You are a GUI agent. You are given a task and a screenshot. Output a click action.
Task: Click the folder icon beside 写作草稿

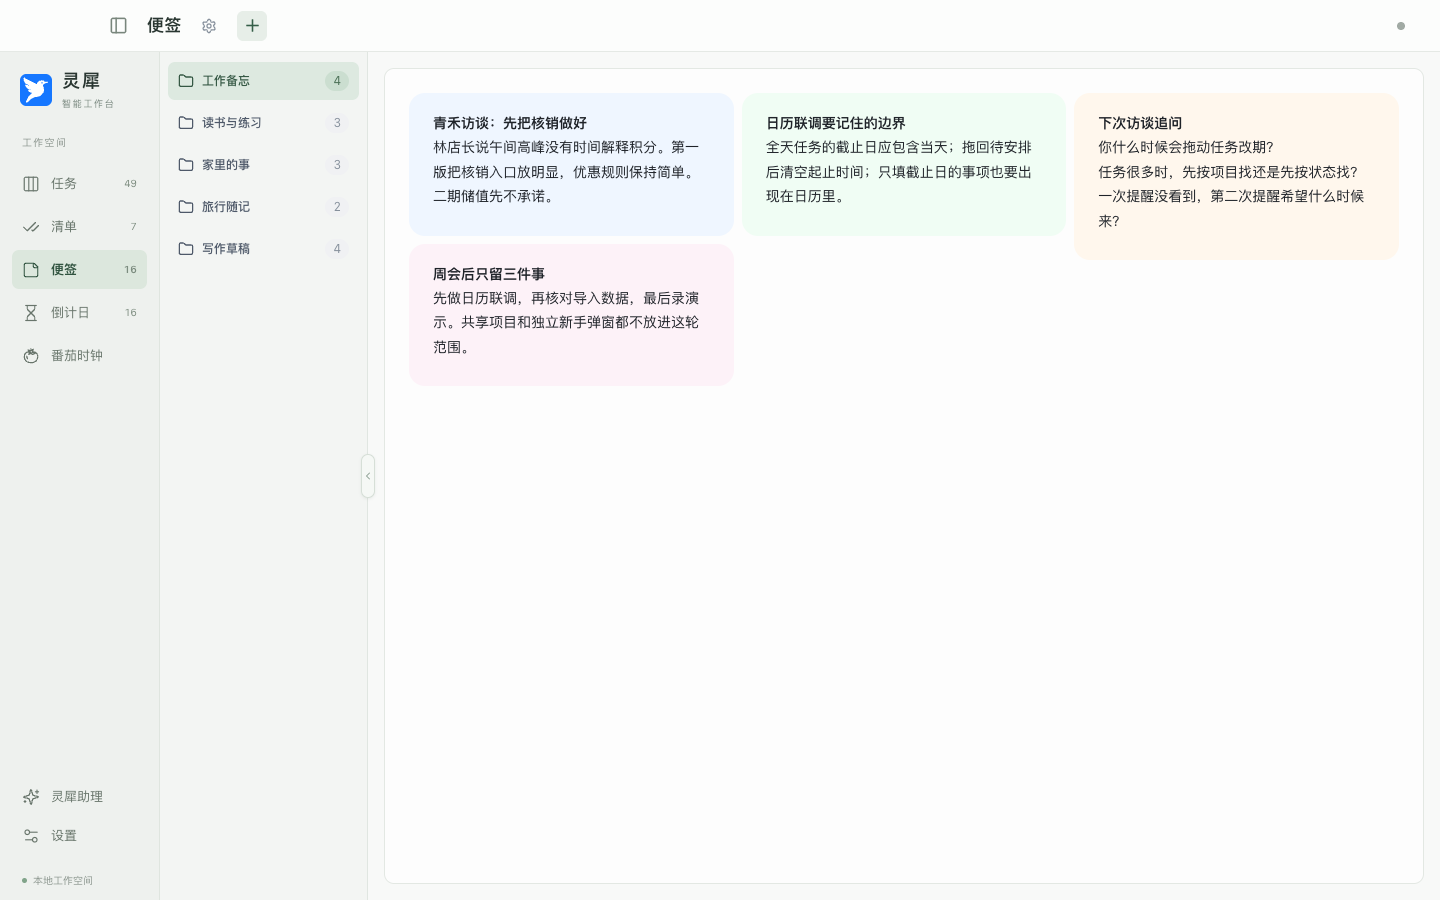186,249
